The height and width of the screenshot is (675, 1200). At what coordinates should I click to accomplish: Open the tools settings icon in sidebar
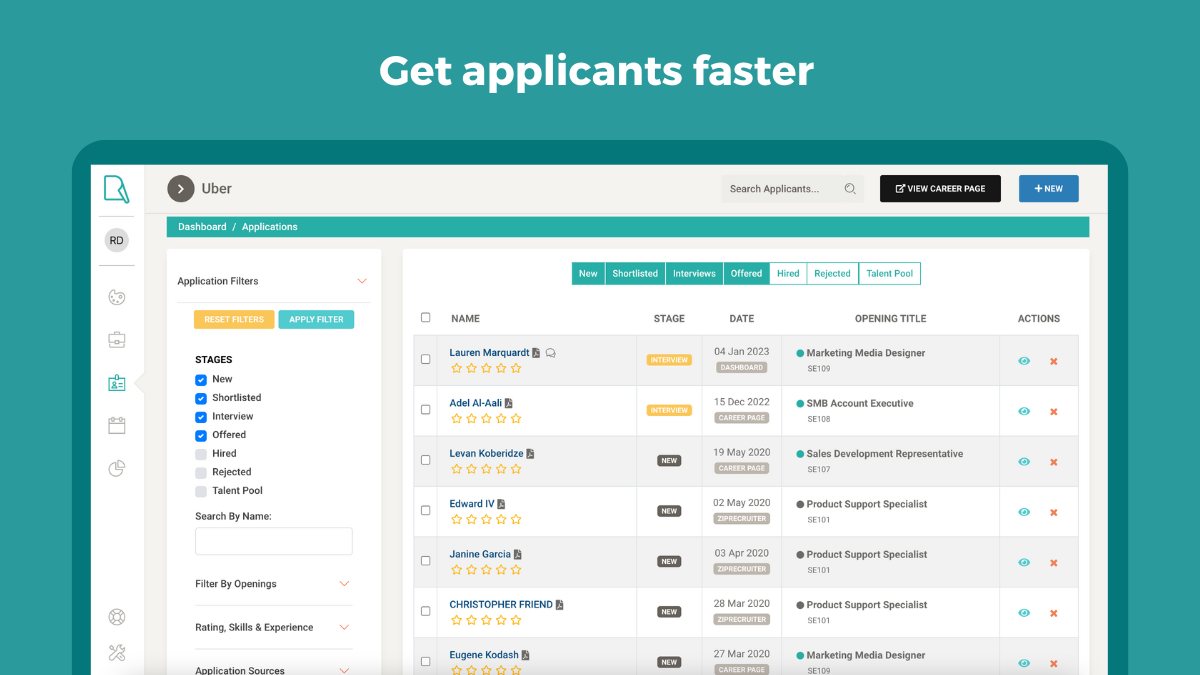[x=117, y=653]
